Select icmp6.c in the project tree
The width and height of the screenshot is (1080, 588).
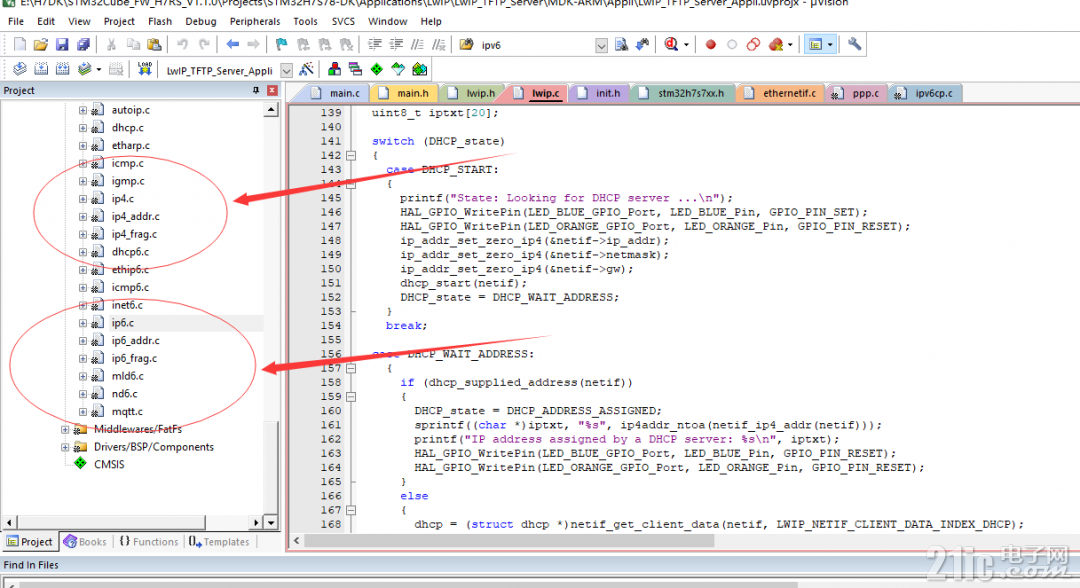coord(129,288)
